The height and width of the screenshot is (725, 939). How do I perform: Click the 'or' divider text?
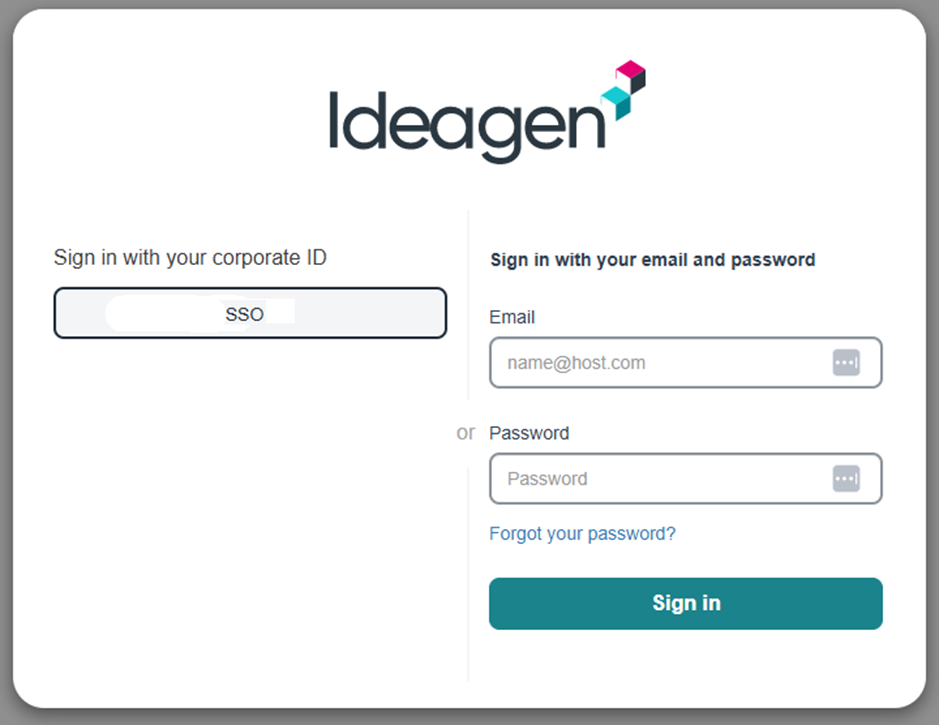[x=466, y=433]
